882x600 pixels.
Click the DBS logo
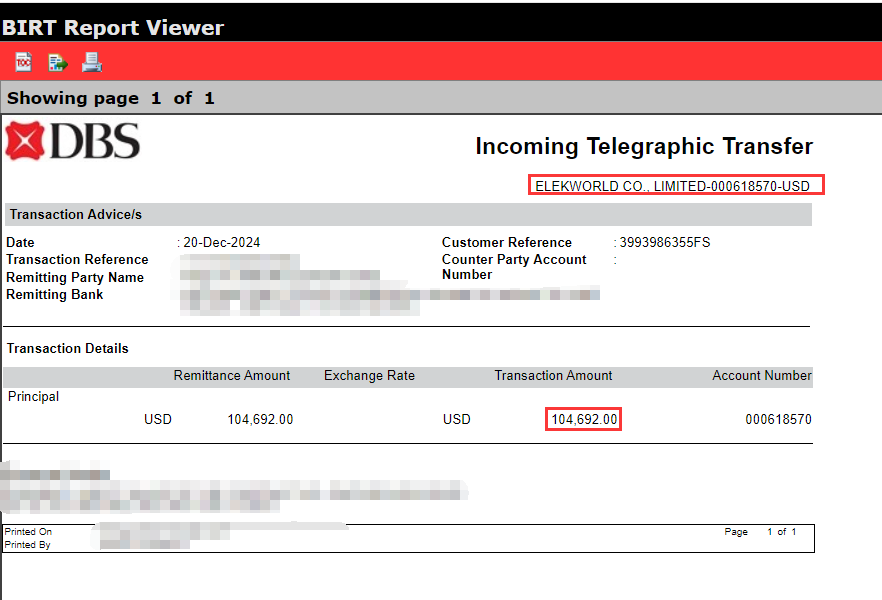[73, 141]
